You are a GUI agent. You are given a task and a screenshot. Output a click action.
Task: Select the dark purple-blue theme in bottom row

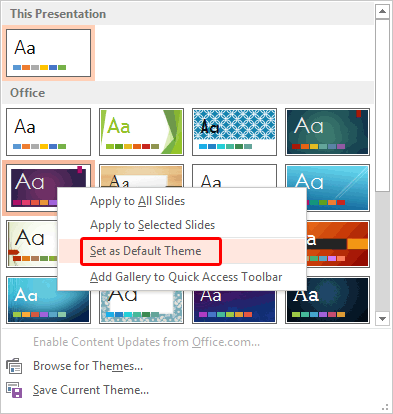point(234,307)
